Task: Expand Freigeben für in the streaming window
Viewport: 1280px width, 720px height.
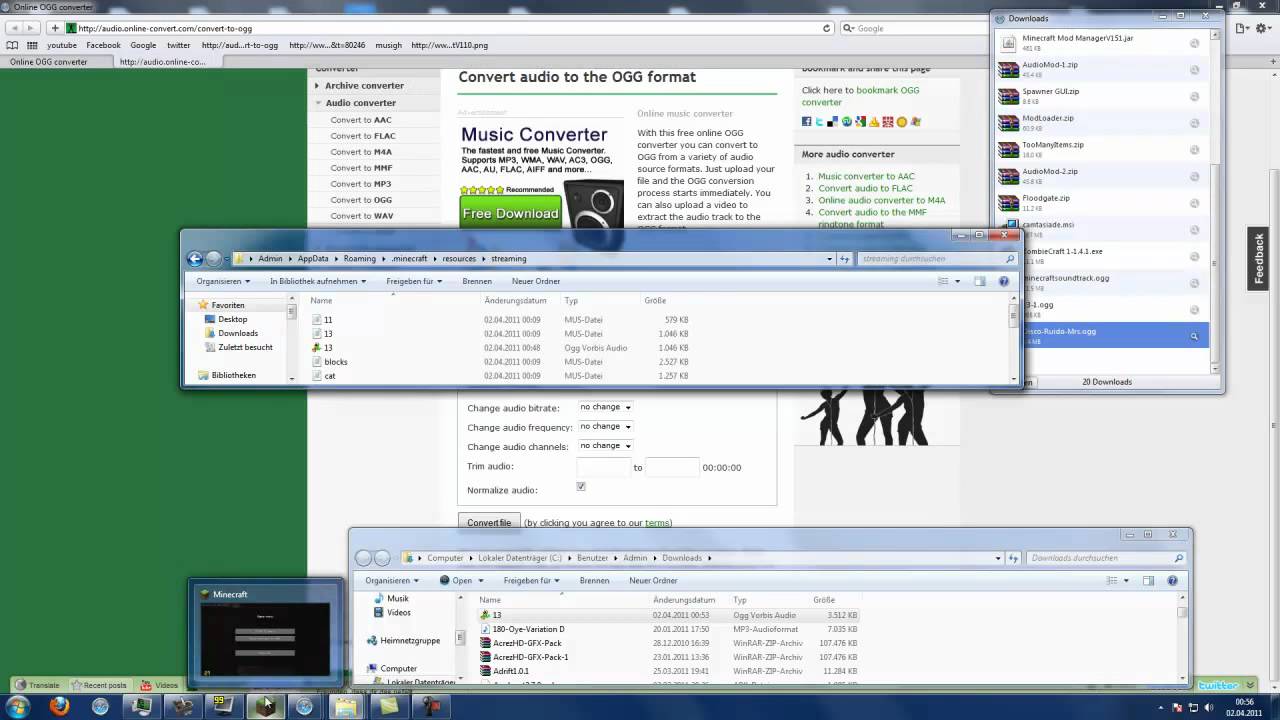Action: [414, 281]
